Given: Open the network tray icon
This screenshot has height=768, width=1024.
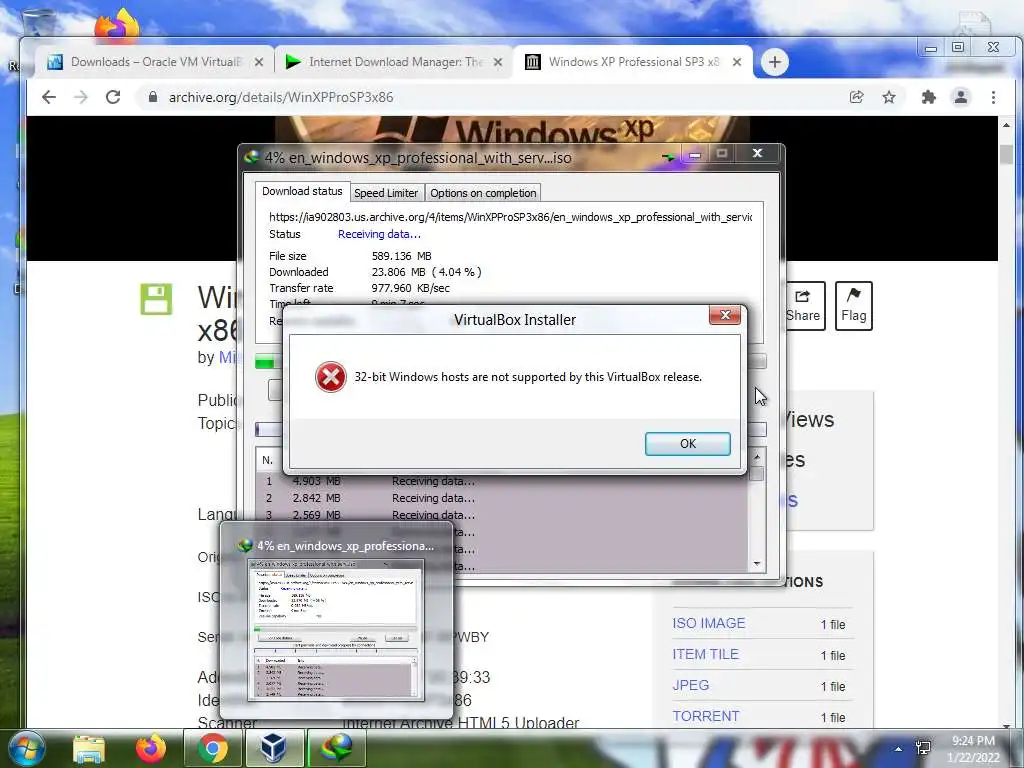Looking at the screenshot, I should (923, 748).
